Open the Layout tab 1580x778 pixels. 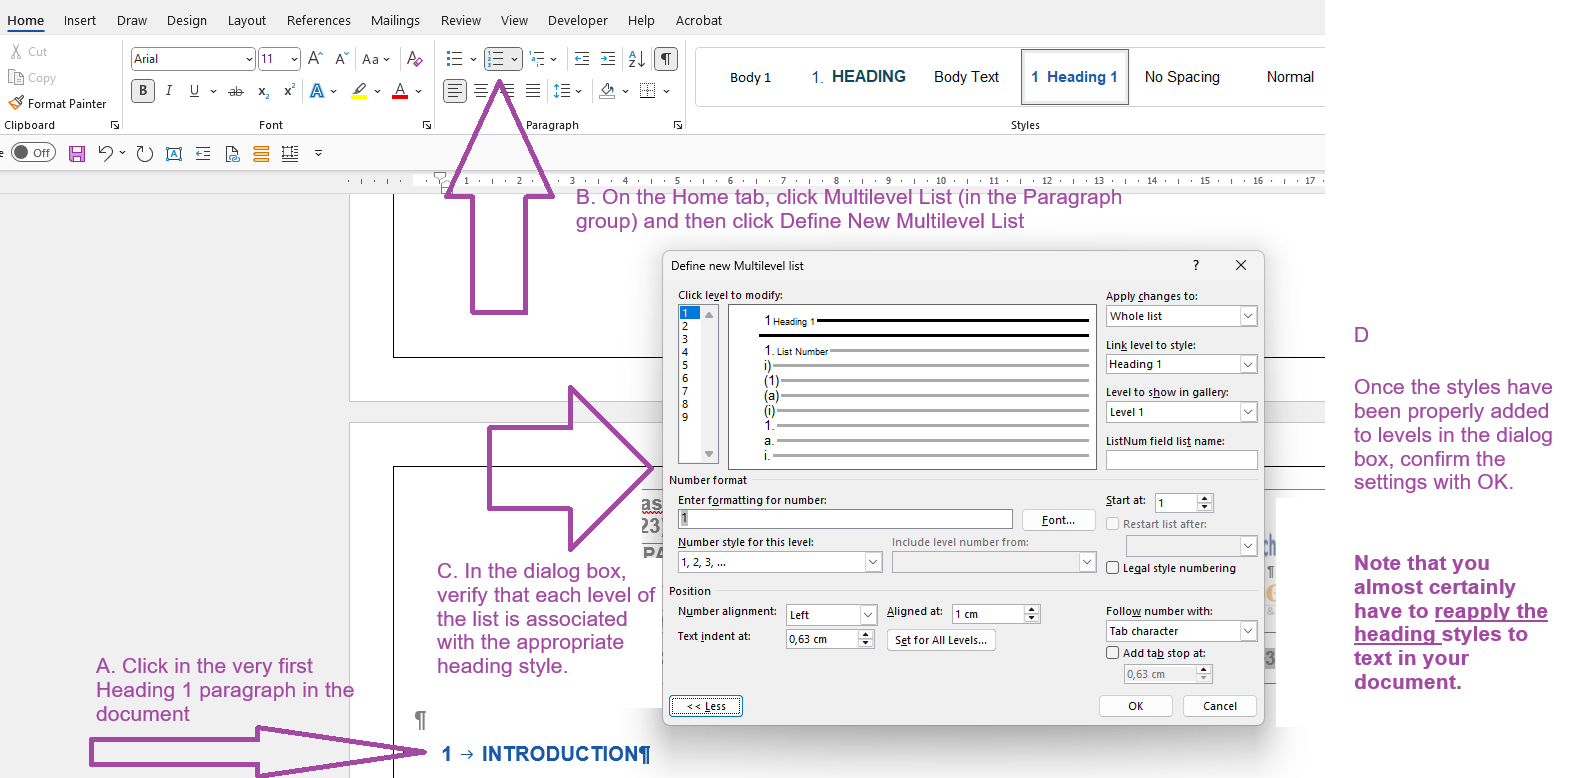click(247, 20)
